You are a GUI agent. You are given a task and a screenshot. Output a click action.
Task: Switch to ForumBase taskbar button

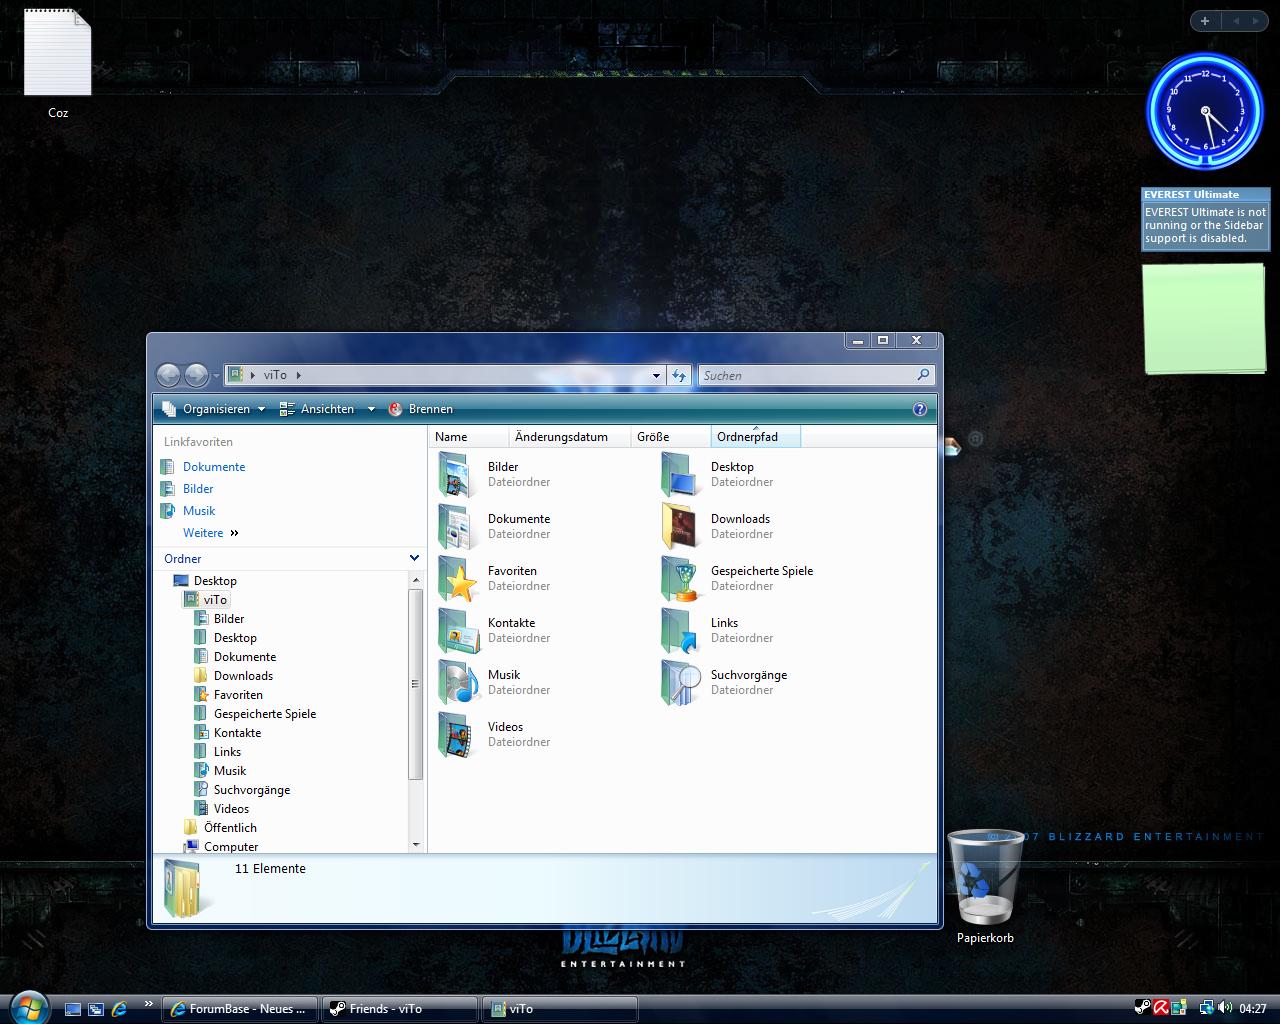point(240,1009)
